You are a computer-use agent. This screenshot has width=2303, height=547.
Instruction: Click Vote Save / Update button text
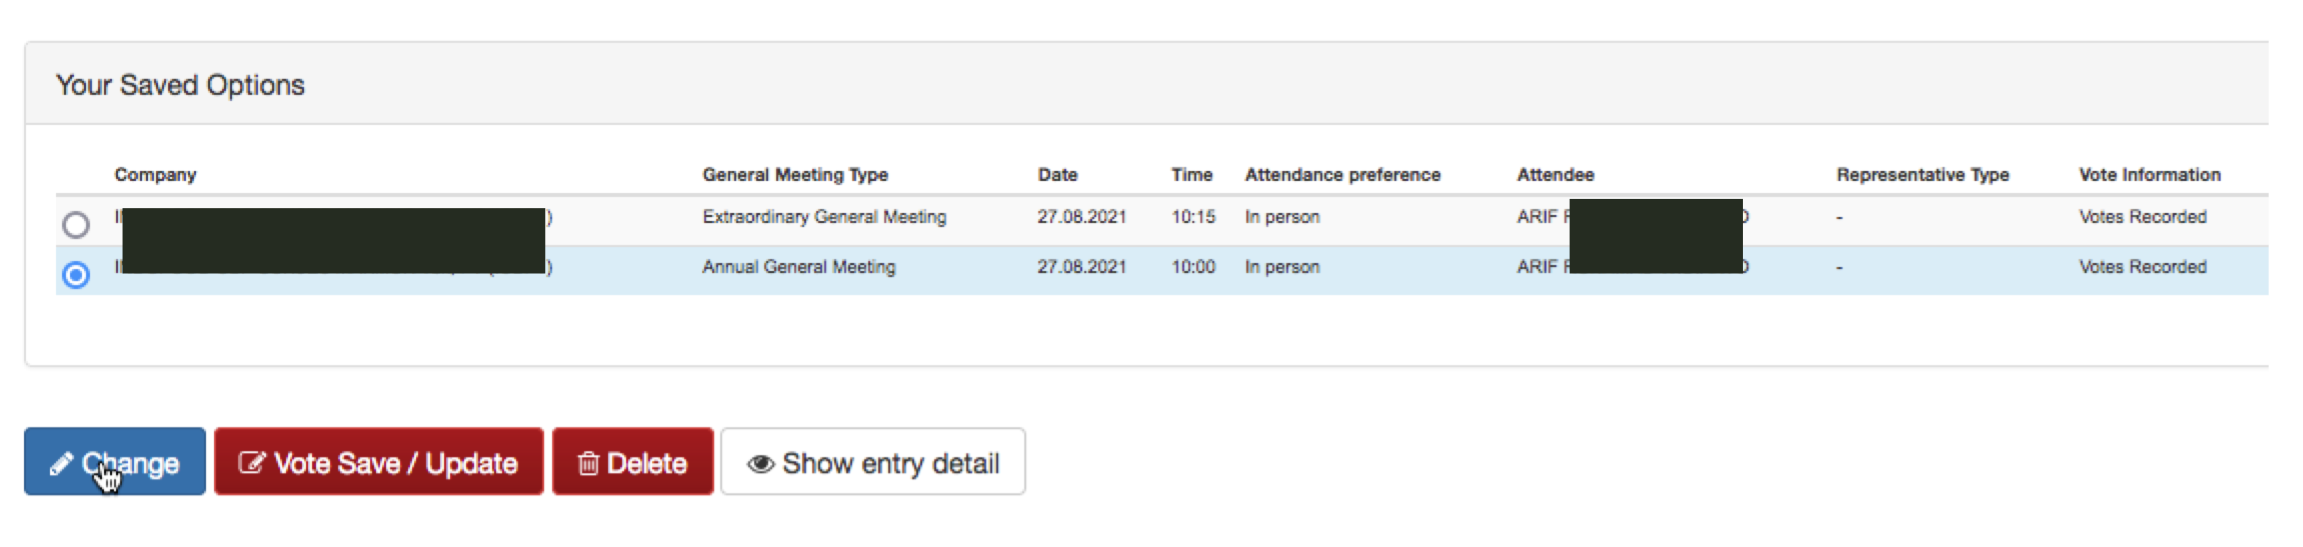(x=396, y=463)
